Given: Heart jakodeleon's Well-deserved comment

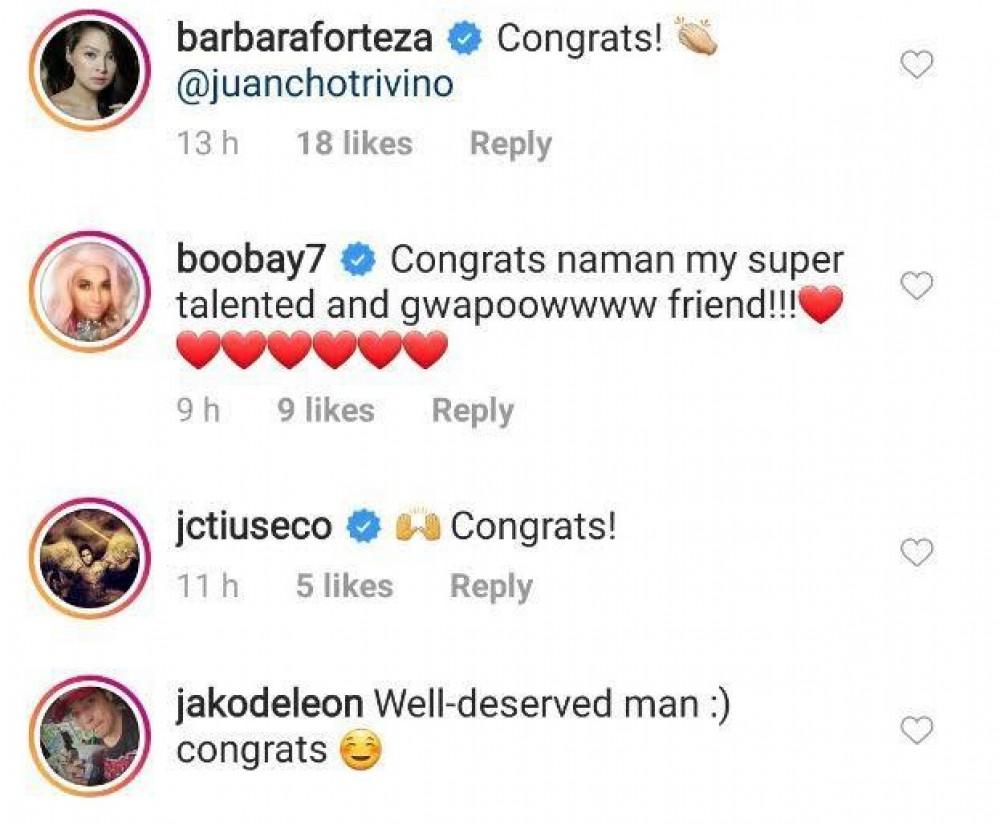Looking at the screenshot, I should tap(916, 731).
